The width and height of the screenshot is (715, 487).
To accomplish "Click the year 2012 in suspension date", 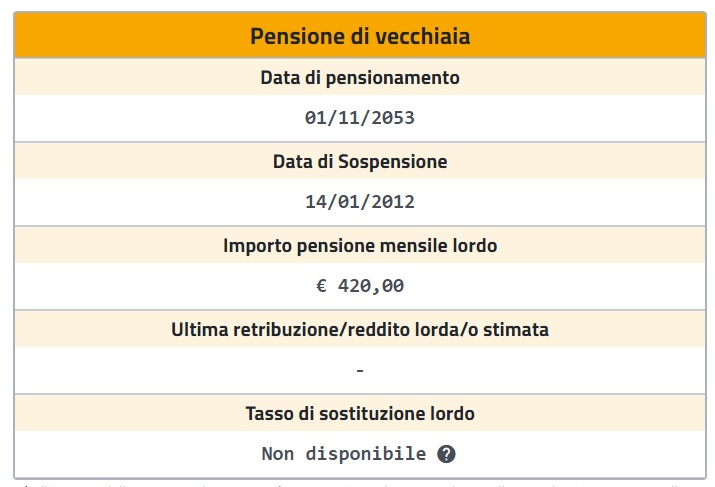I will 393,202.
